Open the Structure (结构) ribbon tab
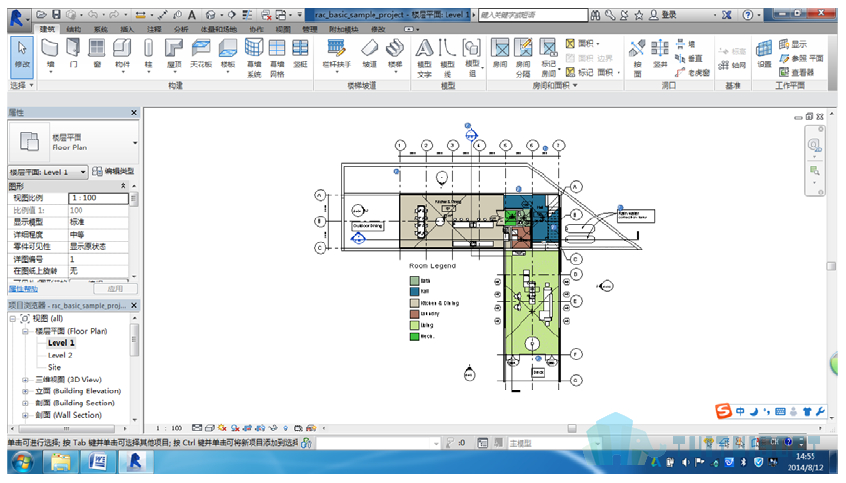This screenshot has height=483, width=846. (73, 29)
